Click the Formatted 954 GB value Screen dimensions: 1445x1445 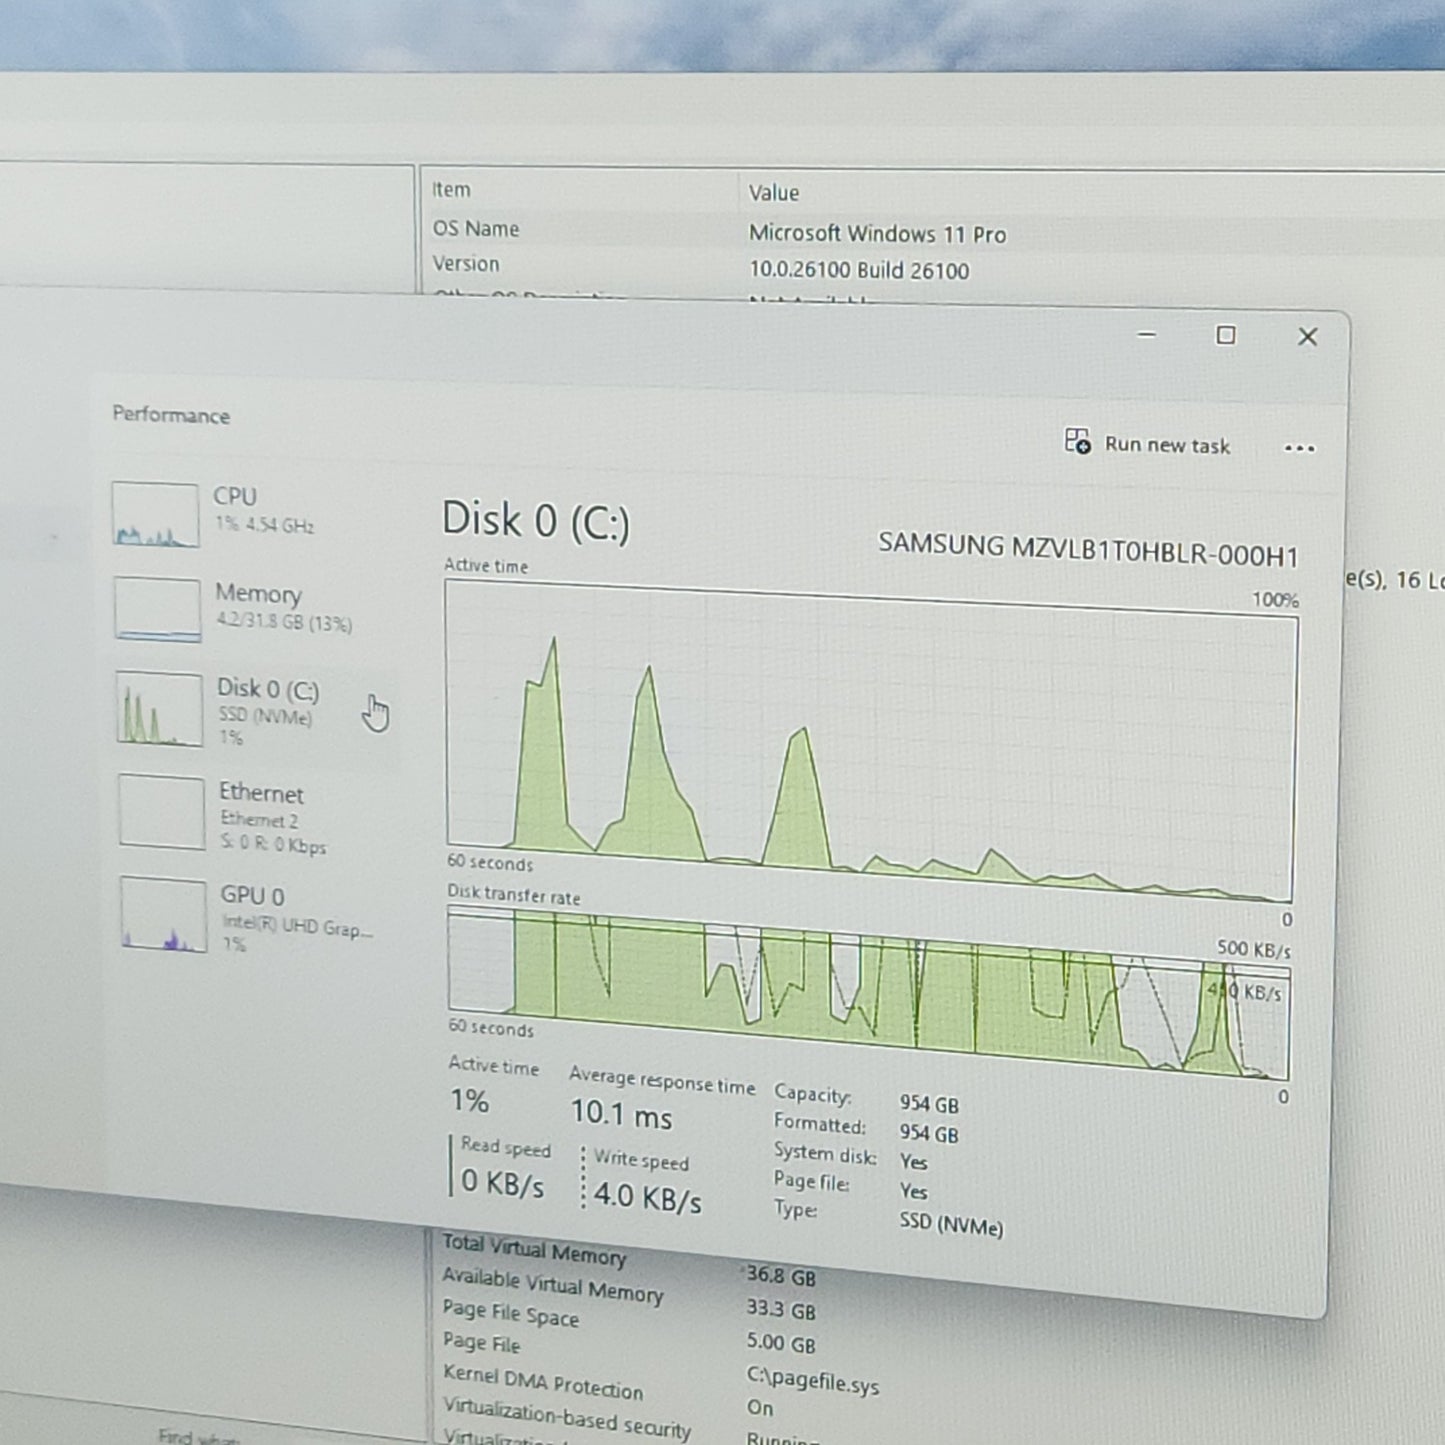pos(929,1134)
